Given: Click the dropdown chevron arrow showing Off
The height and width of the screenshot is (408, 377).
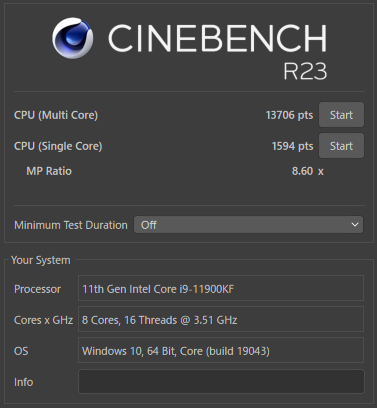Looking at the screenshot, I should coord(355,225).
